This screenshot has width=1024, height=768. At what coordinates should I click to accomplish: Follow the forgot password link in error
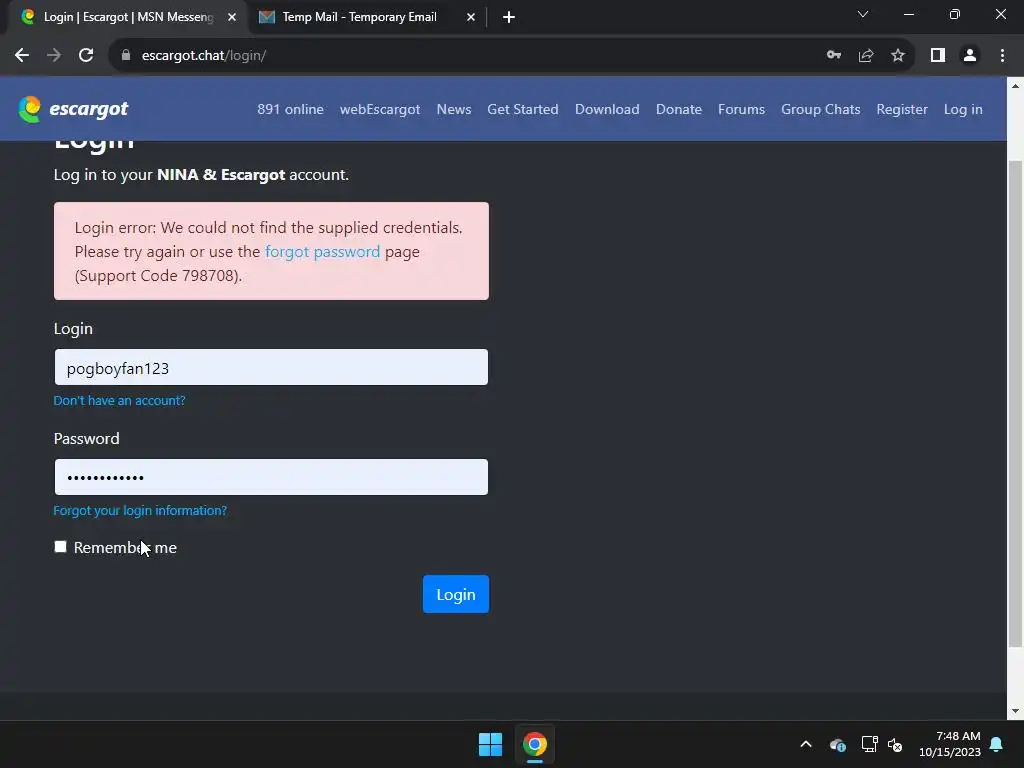[322, 251]
